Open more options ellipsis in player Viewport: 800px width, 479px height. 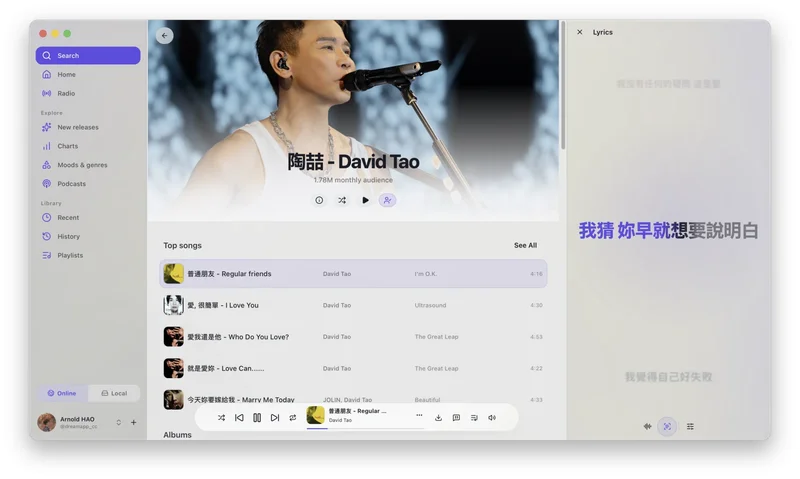[419, 415]
